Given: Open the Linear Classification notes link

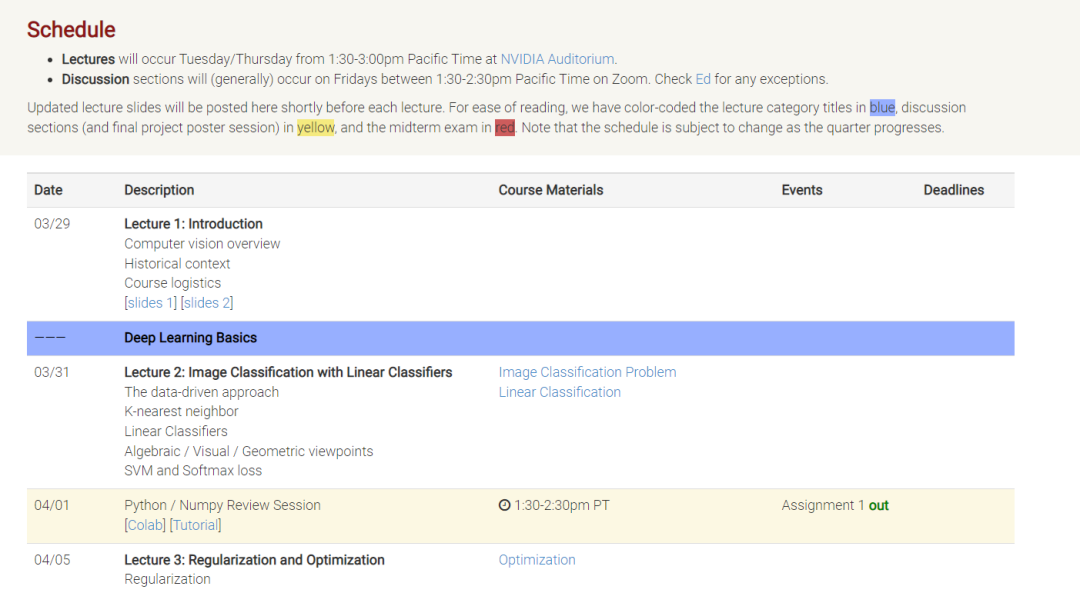Looking at the screenshot, I should [x=559, y=392].
